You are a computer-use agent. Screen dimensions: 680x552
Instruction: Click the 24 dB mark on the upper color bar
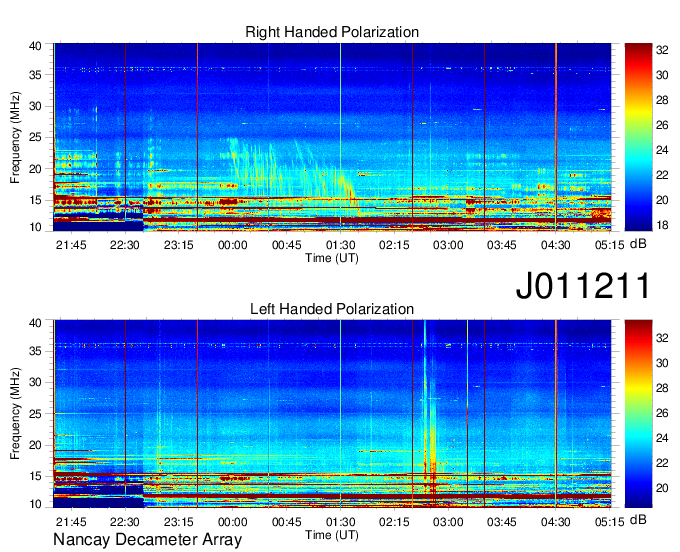tap(662, 150)
